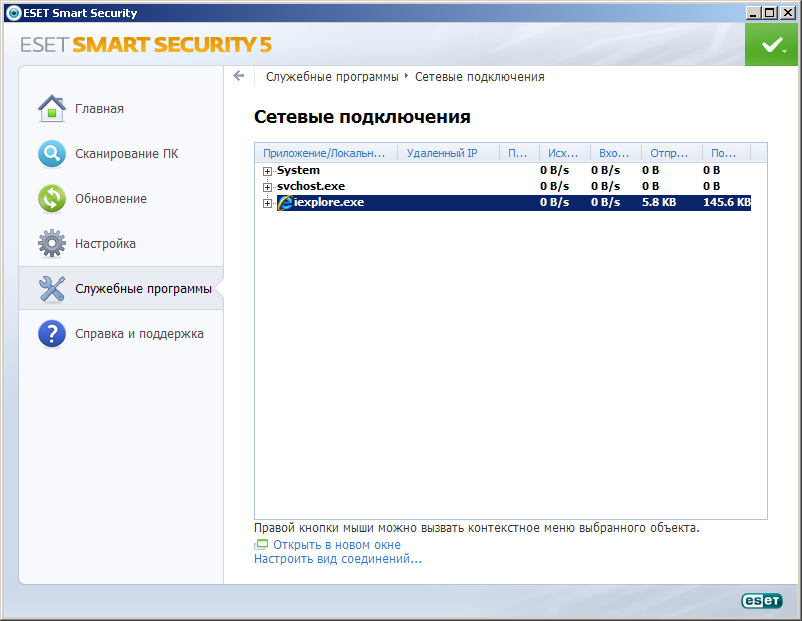
Task: Click the ESET logo in bottom corner
Action: click(762, 601)
